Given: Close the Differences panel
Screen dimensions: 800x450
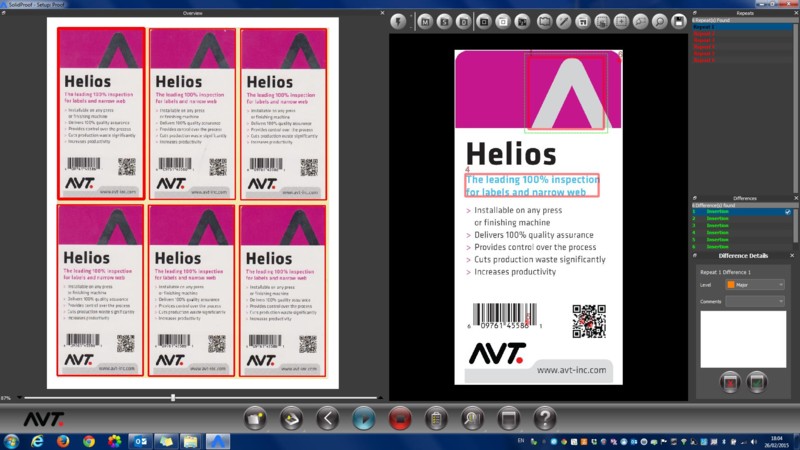Looking at the screenshot, I should coord(795,198).
